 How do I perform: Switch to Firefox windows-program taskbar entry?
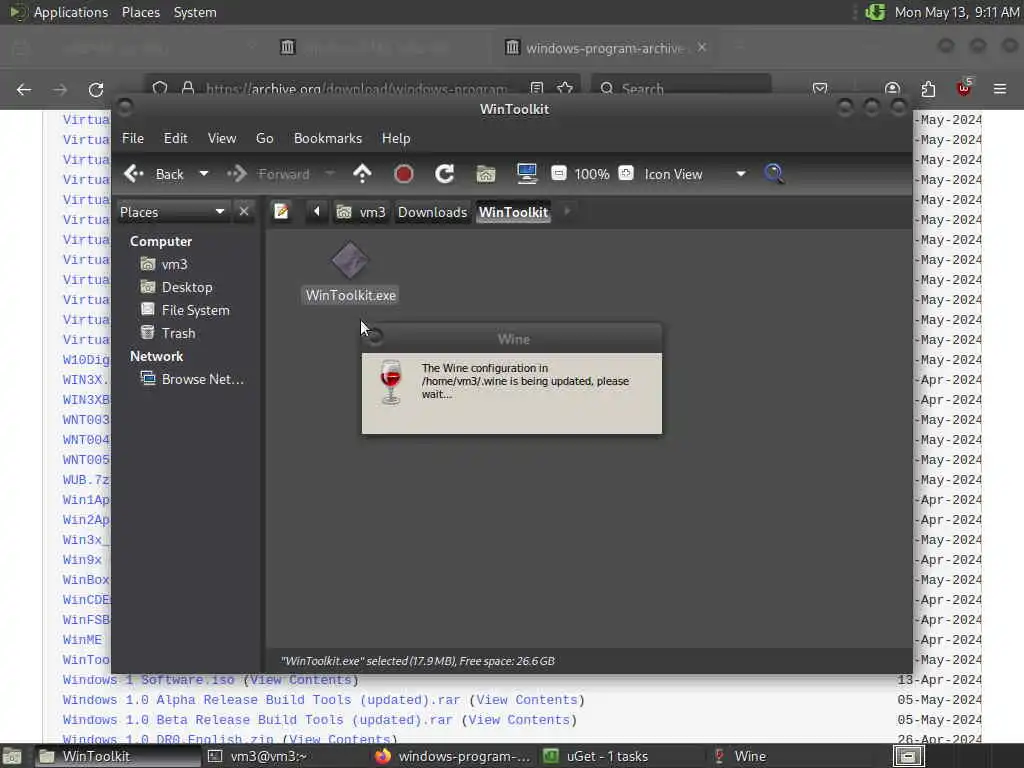point(454,756)
